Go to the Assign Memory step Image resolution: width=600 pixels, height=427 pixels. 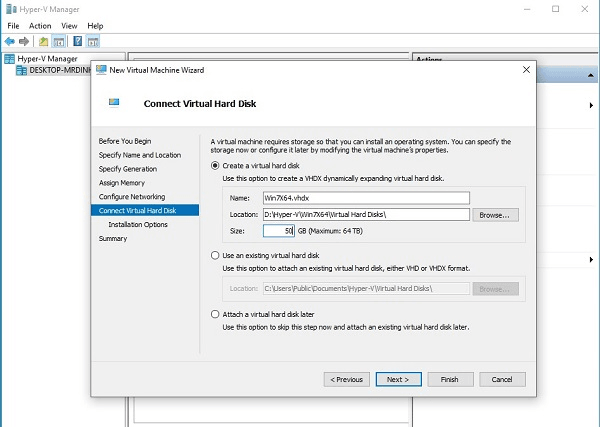click(122, 183)
